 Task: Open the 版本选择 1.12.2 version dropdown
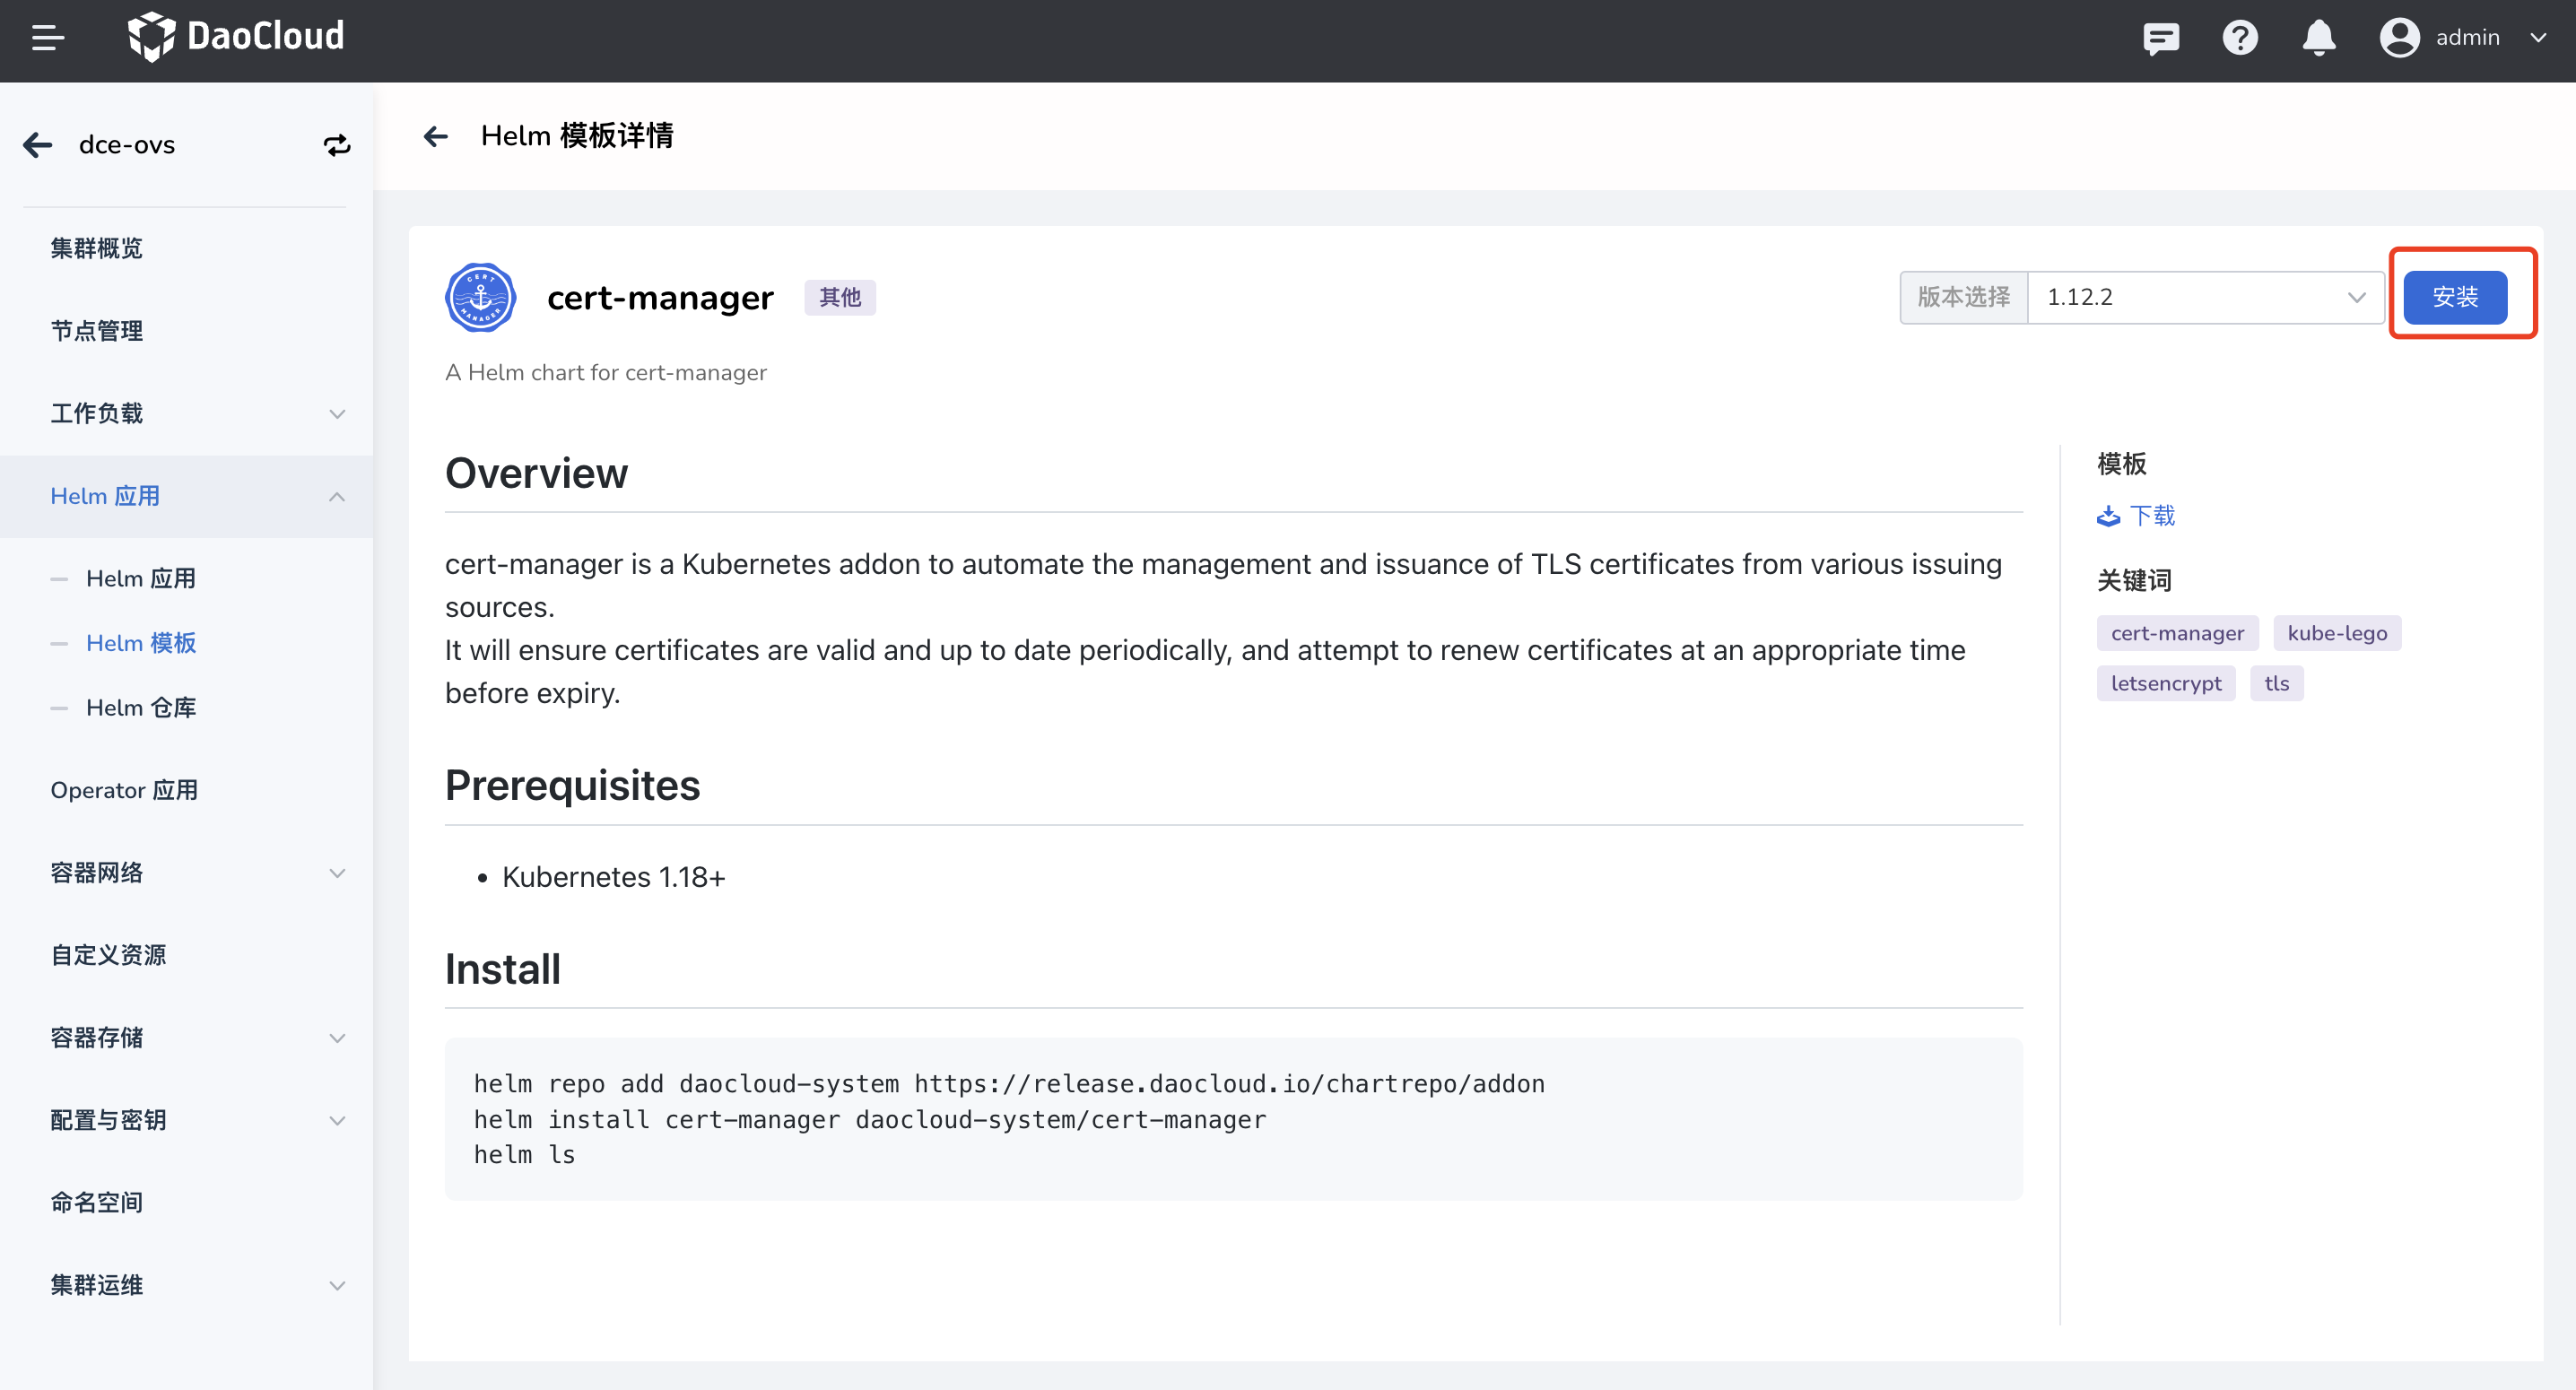point(2204,297)
